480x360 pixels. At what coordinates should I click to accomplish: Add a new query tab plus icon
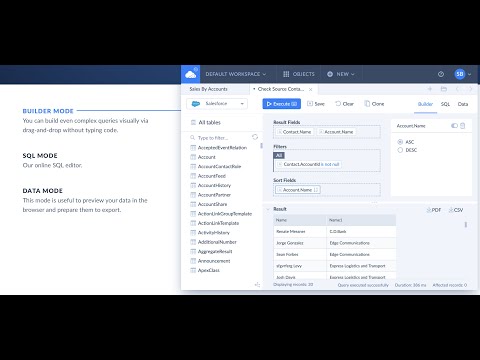430,89
